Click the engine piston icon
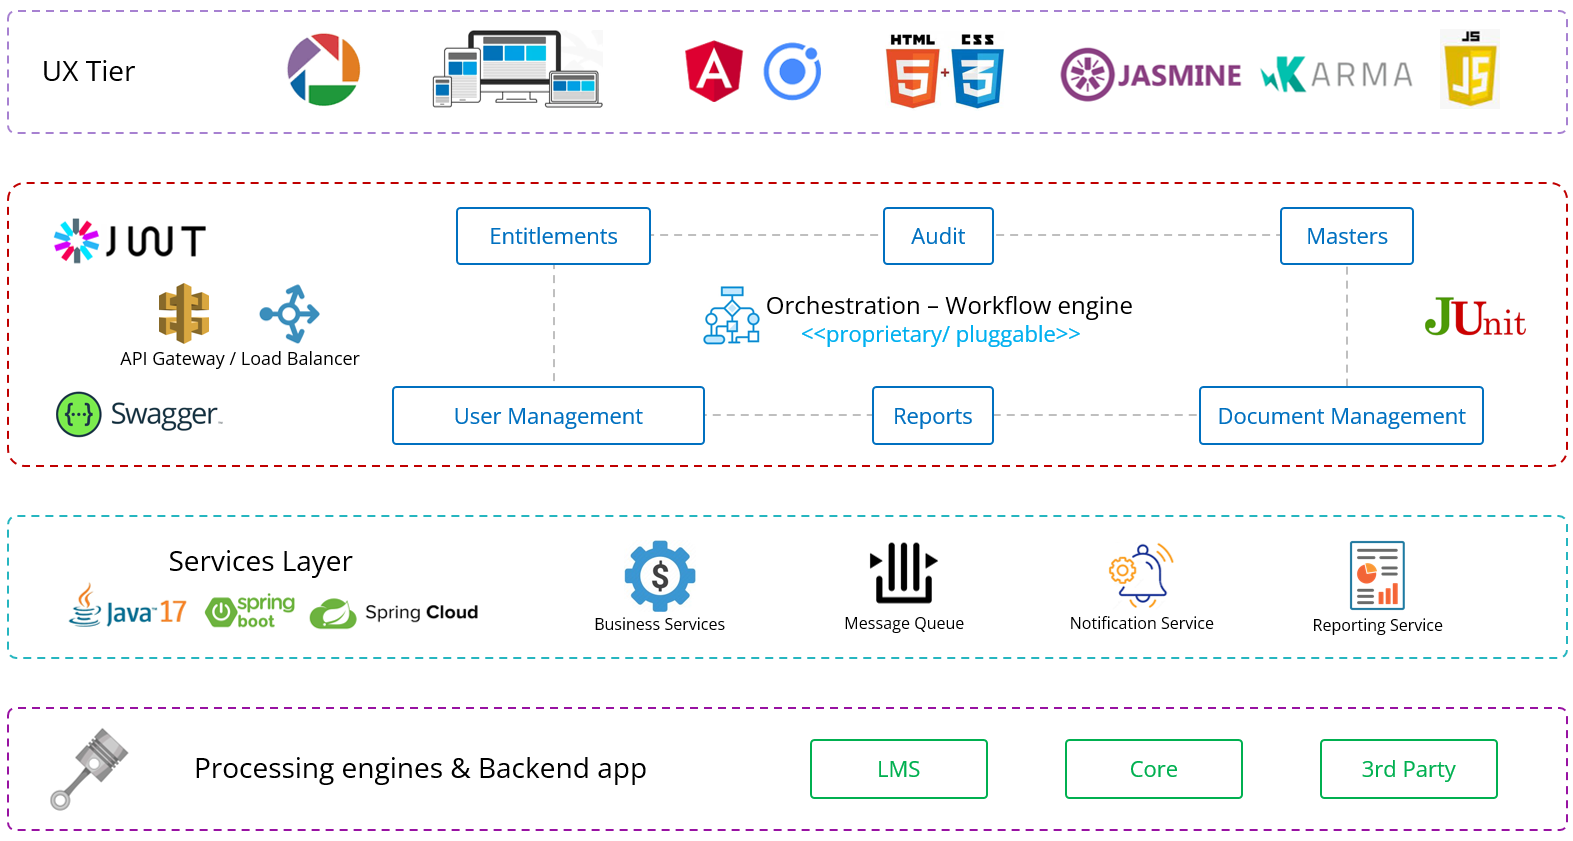1573x841 pixels. [89, 768]
